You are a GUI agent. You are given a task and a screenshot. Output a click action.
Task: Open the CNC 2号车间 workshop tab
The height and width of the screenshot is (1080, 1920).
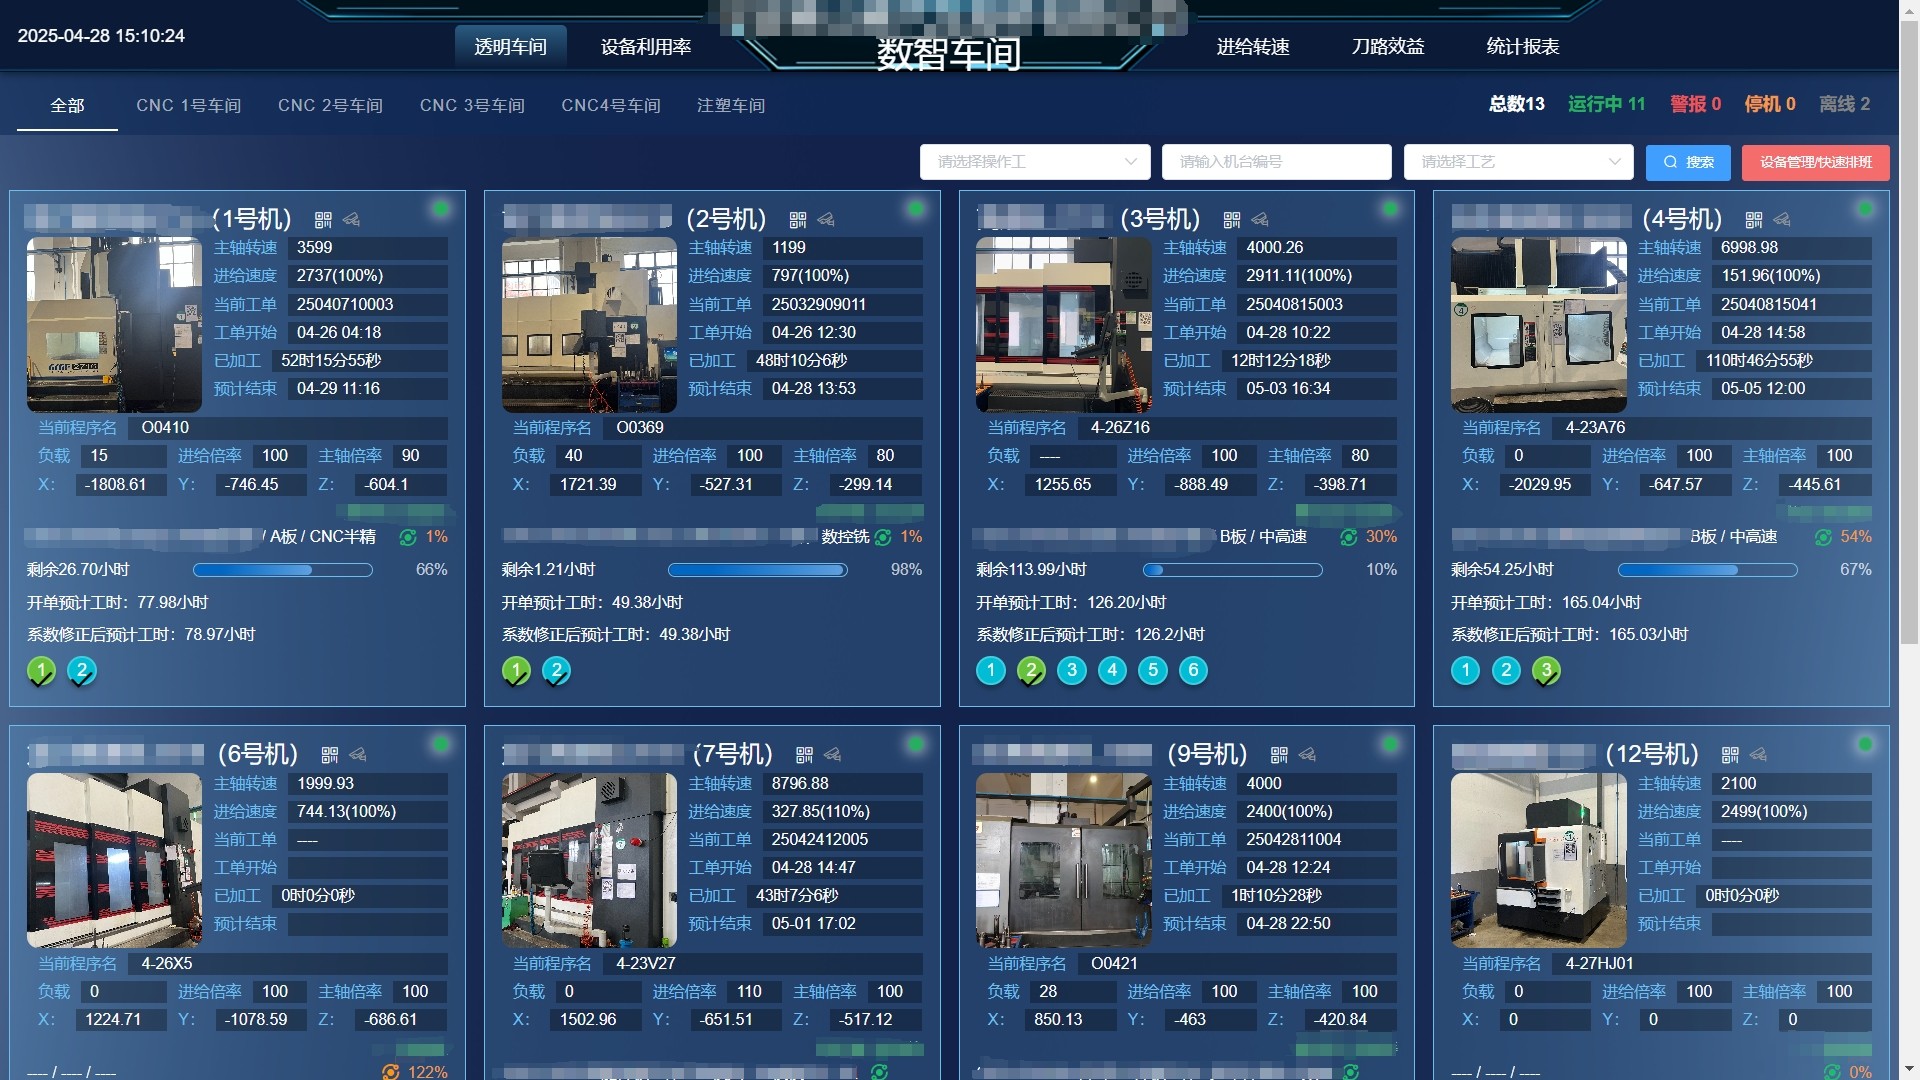pyautogui.click(x=330, y=106)
